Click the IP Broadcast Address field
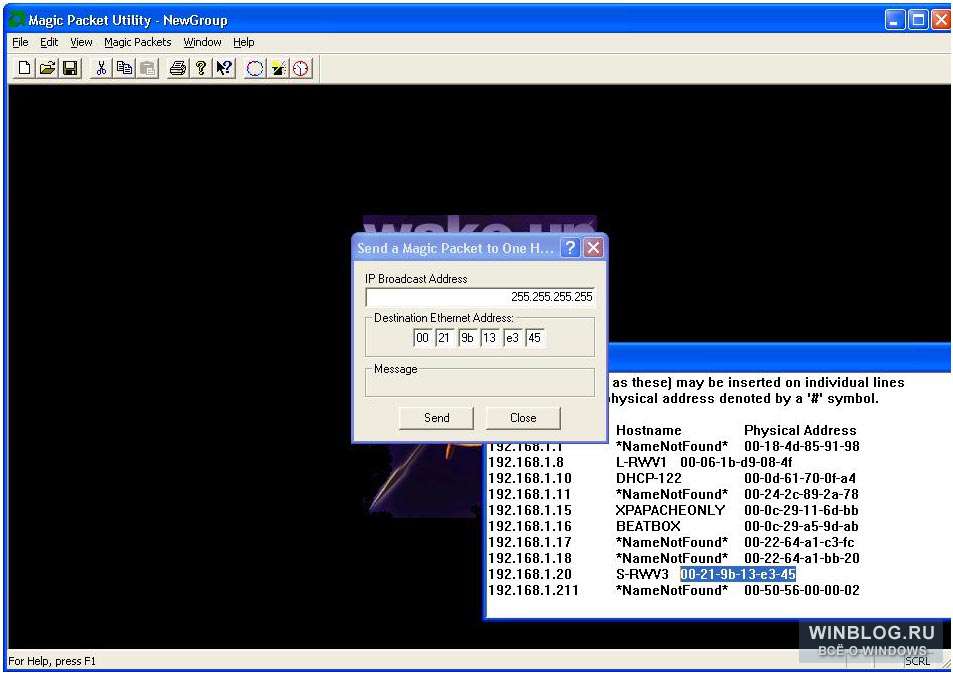 click(x=480, y=297)
